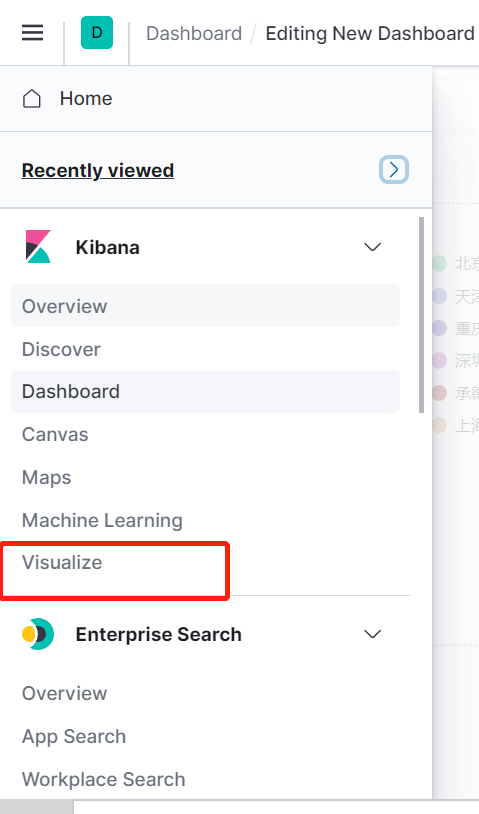Open the Visualize menu item
Image resolution: width=479 pixels, height=814 pixels.
click(62, 562)
